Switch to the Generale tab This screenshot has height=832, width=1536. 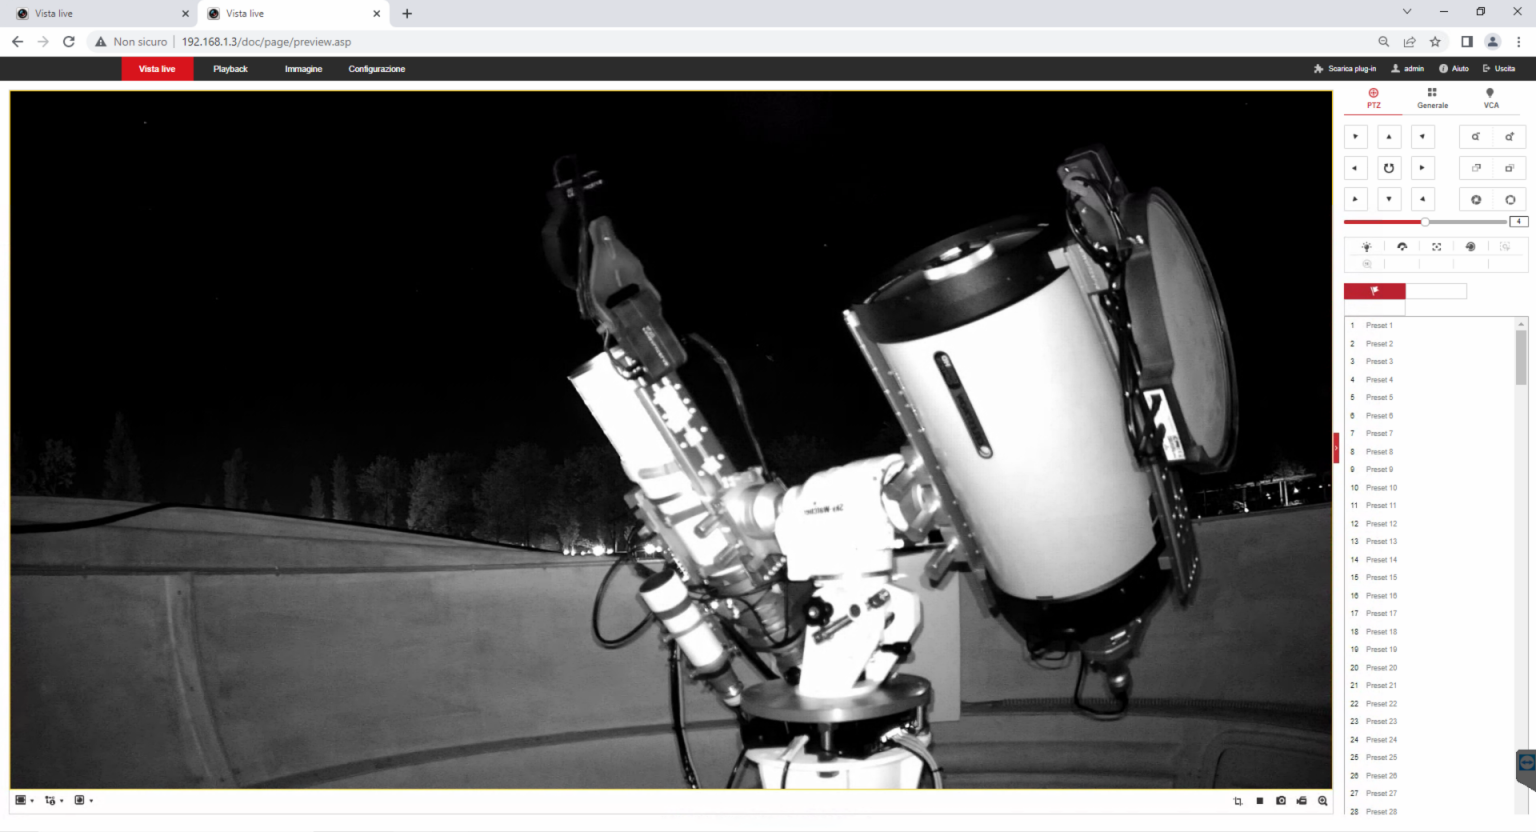coord(1432,97)
